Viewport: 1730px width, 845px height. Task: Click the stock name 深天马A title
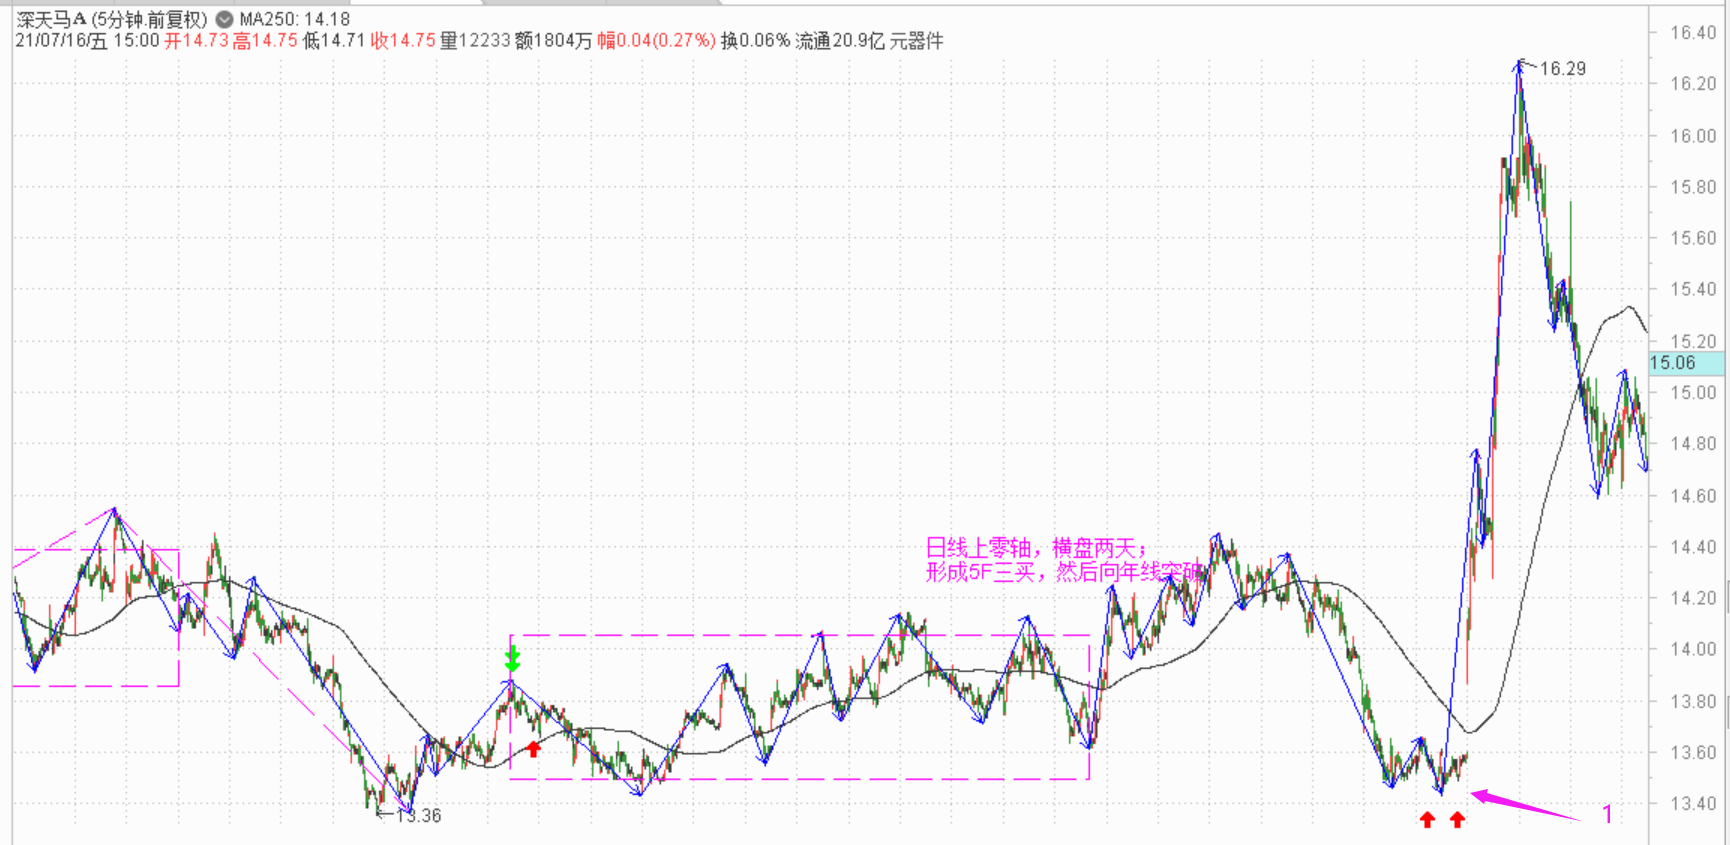(52, 19)
